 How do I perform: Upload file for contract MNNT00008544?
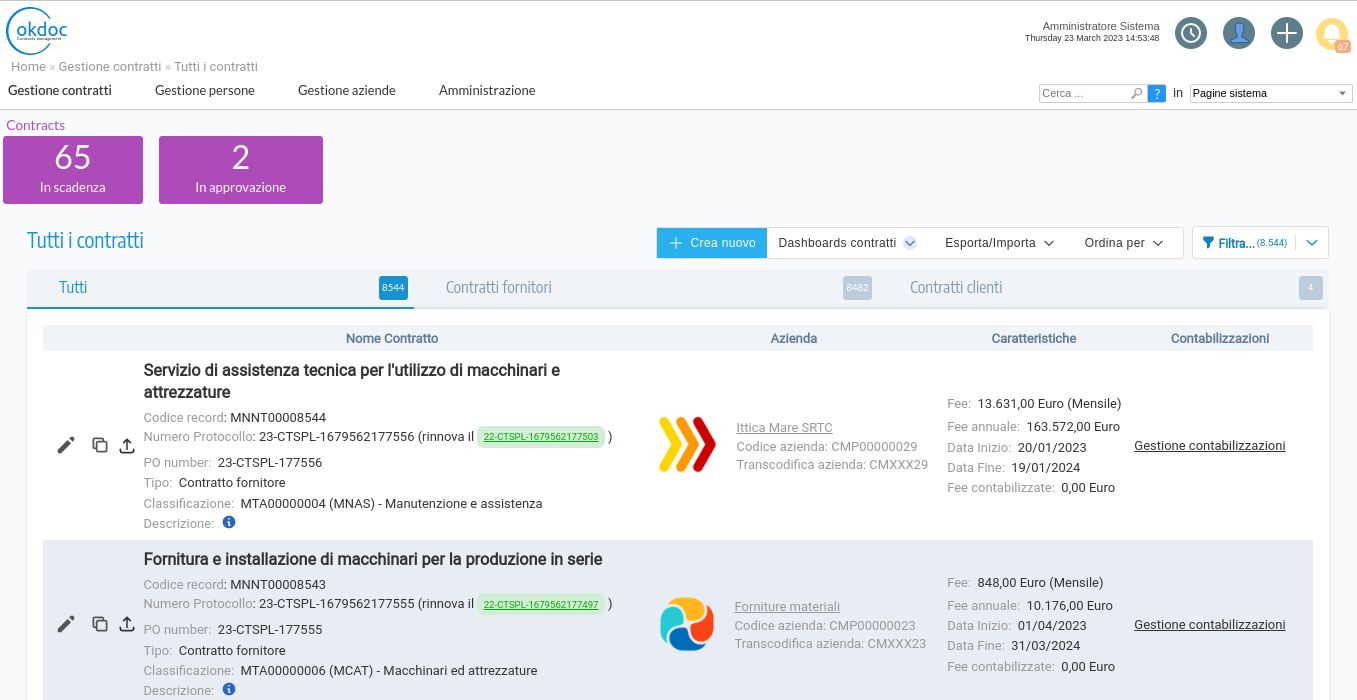[127, 445]
